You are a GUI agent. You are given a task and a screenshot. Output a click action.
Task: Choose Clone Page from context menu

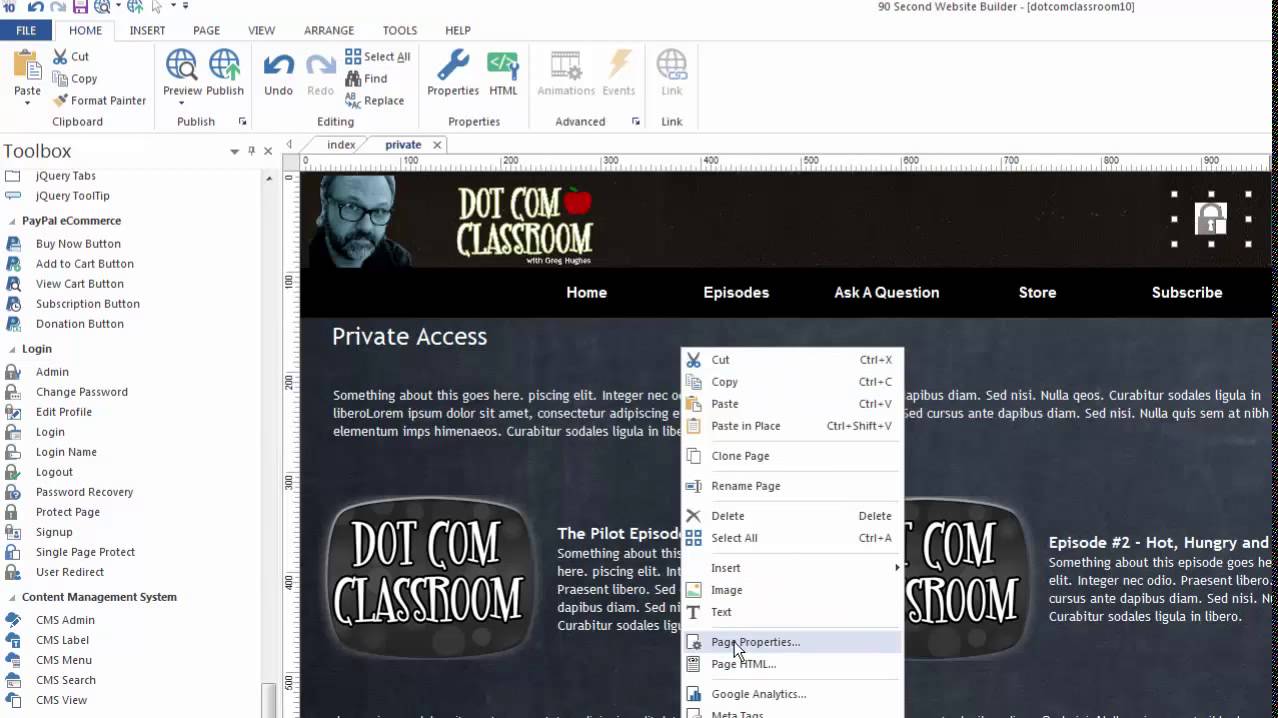(x=792, y=456)
